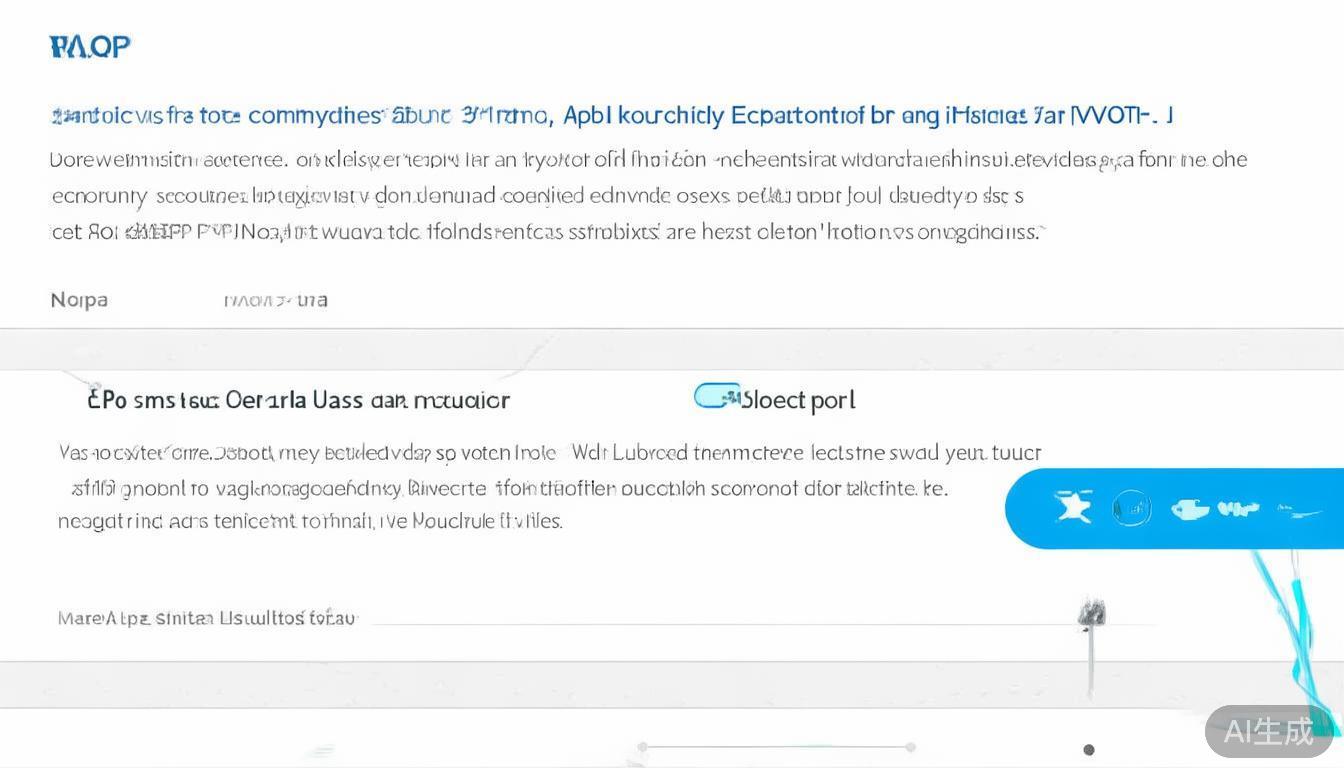The width and height of the screenshot is (1344, 768).
Task: Click the "AI生成" badge
Action: pyautogui.click(x=1268, y=731)
